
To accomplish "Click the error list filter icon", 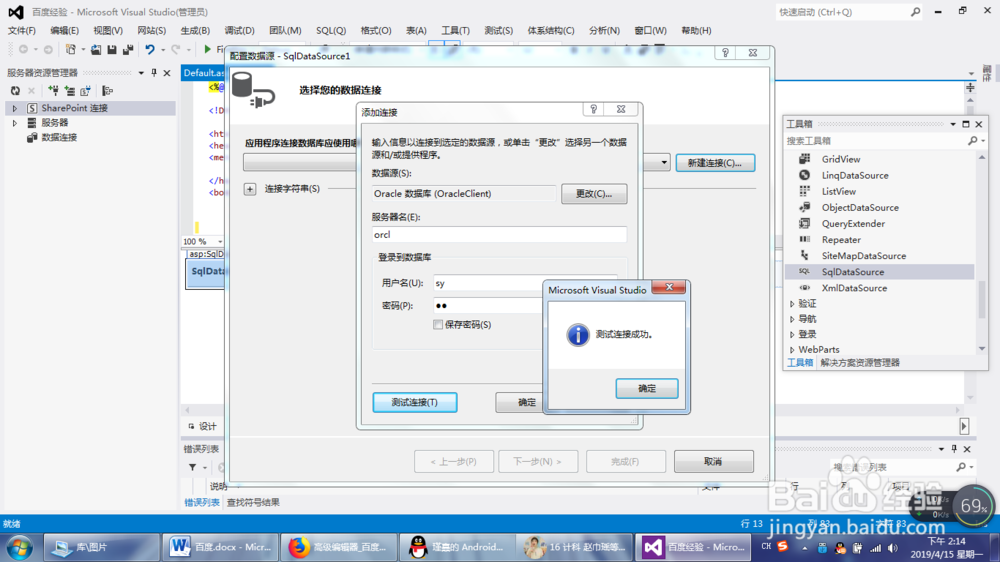I will pos(193,468).
